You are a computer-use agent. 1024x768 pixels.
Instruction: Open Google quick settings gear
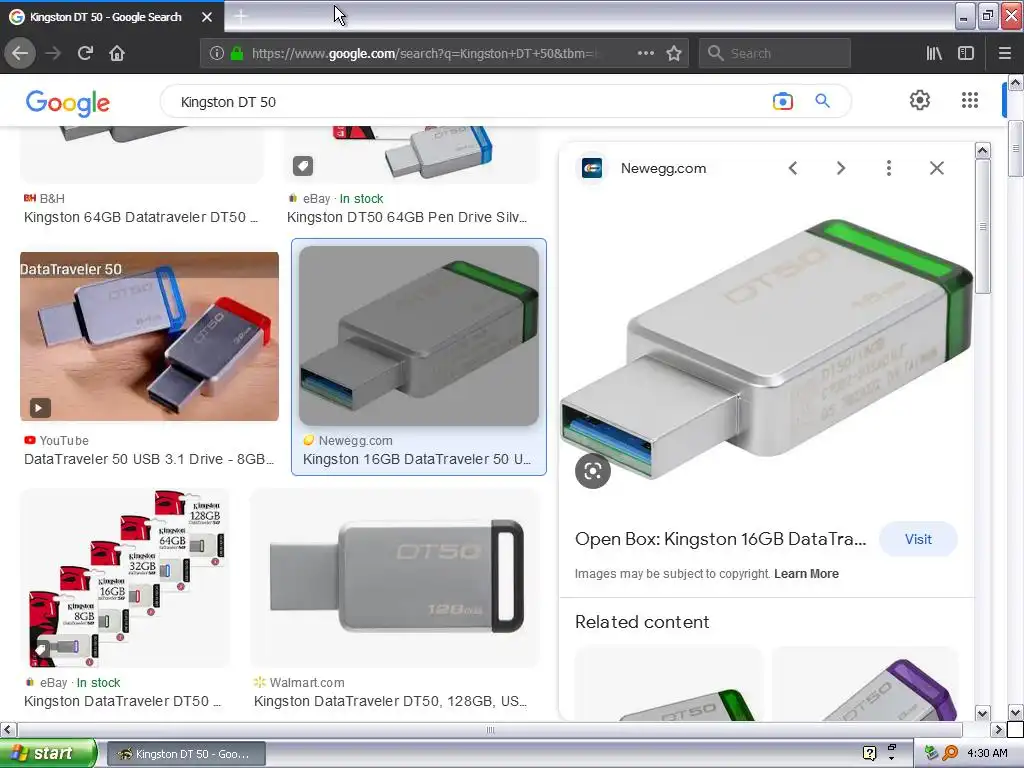click(x=920, y=100)
